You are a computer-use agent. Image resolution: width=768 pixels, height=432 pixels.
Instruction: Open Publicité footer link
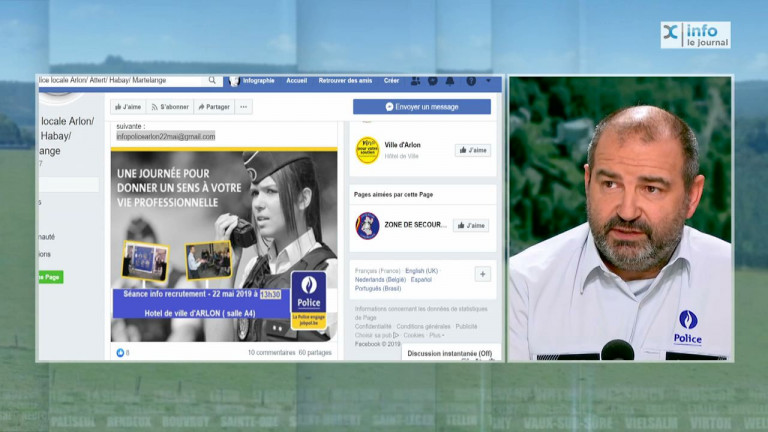click(x=466, y=327)
